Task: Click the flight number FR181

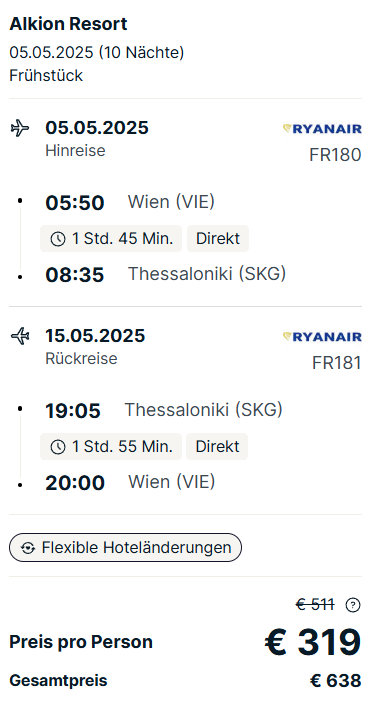Action: (x=337, y=363)
